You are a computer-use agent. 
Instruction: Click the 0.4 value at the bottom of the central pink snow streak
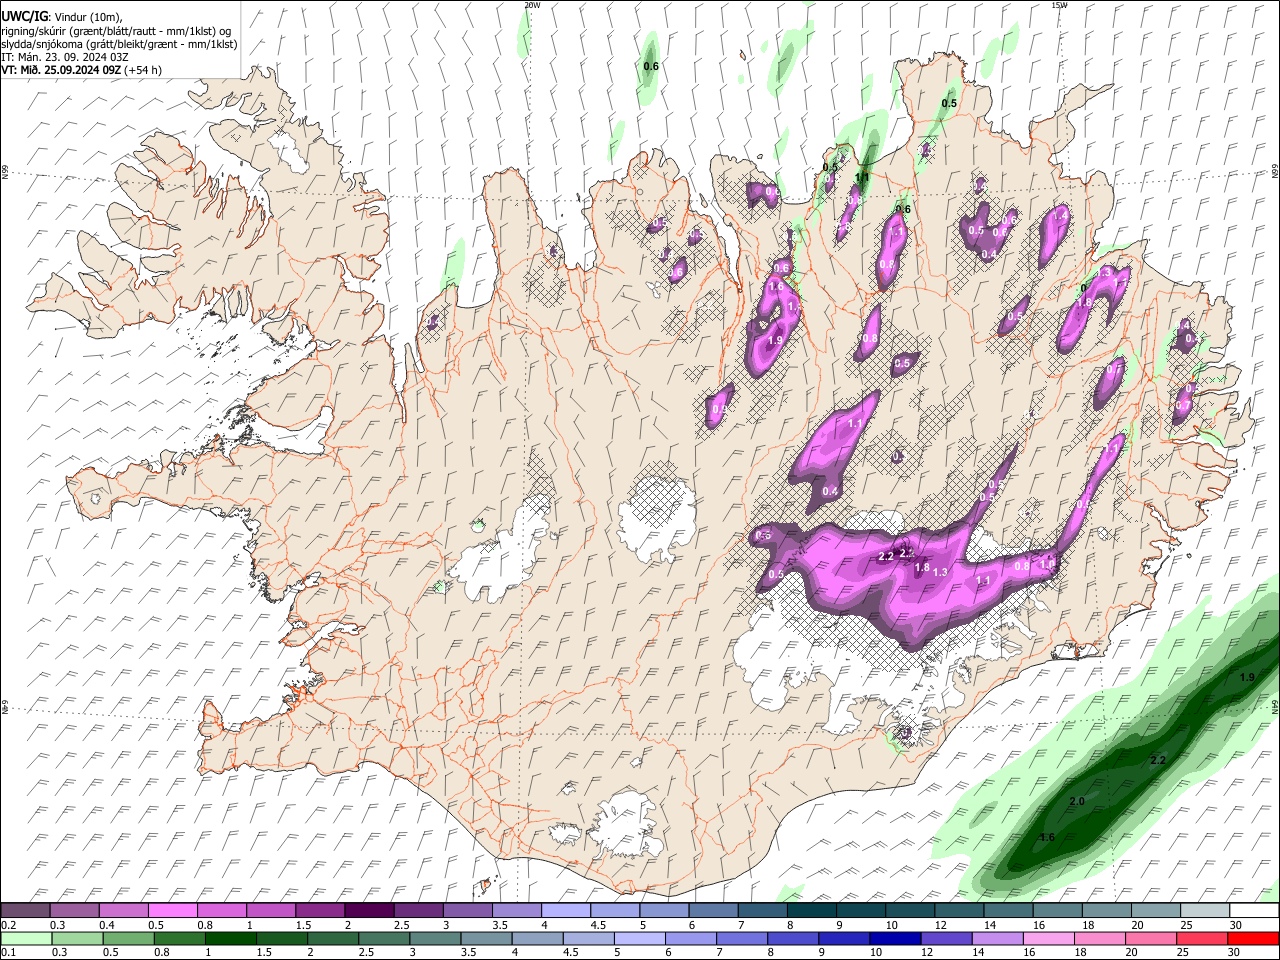(830, 491)
